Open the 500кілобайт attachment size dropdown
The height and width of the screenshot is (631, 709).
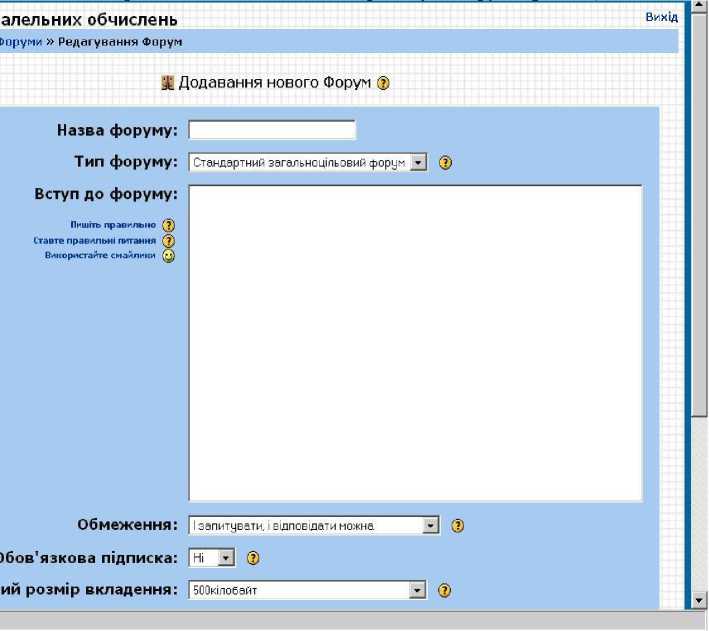click(x=307, y=590)
